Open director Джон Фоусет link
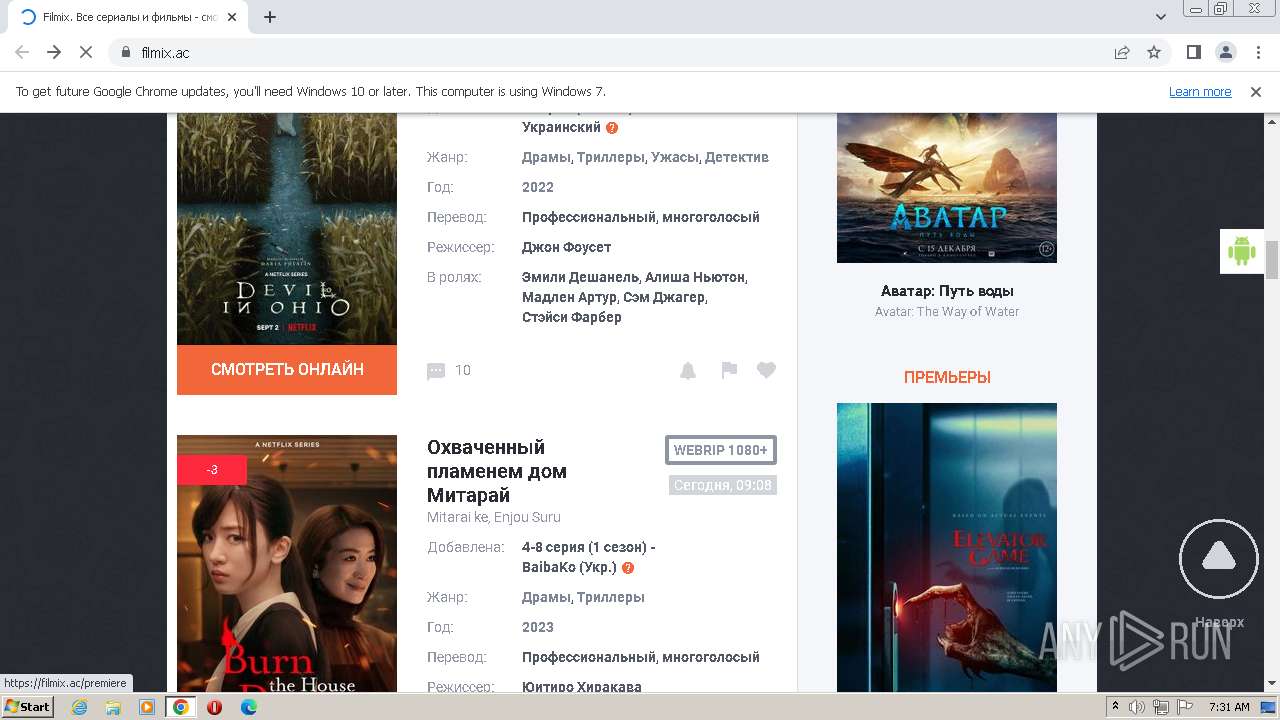This screenshot has height=720, width=1280. [x=566, y=247]
